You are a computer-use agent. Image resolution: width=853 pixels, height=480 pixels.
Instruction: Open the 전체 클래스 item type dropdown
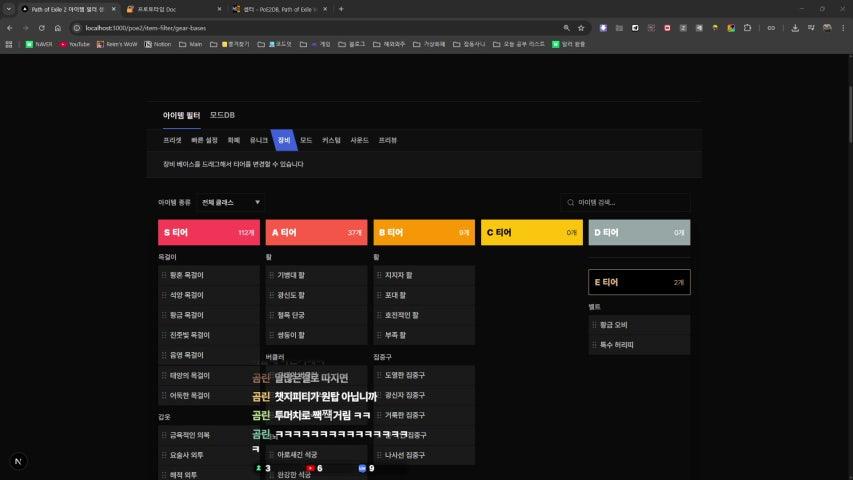pyautogui.click(x=231, y=202)
